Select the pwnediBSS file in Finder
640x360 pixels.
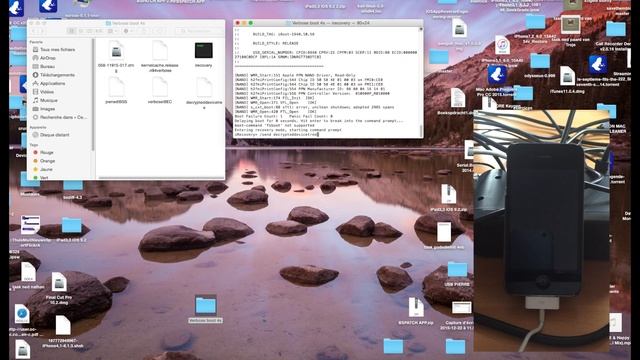pos(116,87)
